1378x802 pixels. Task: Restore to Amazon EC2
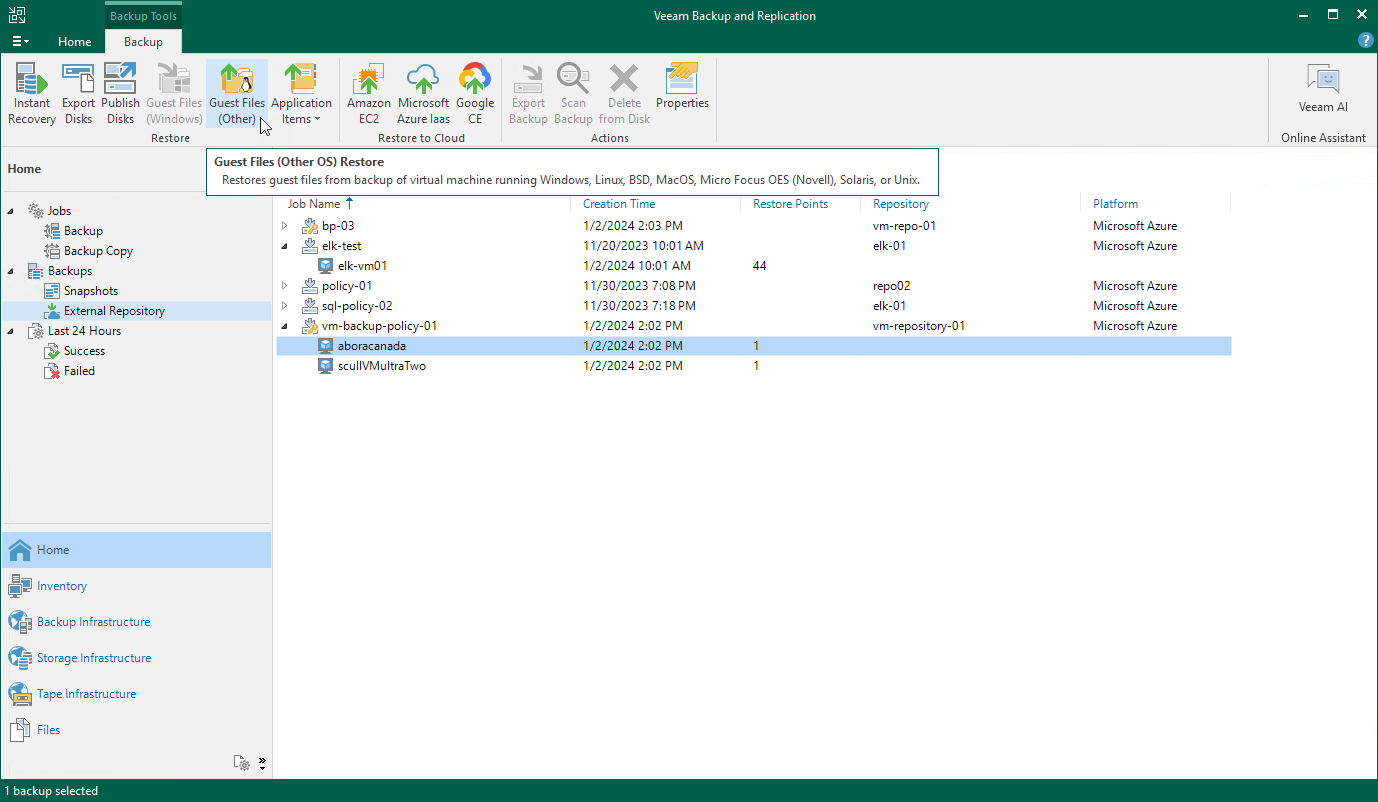tap(369, 94)
